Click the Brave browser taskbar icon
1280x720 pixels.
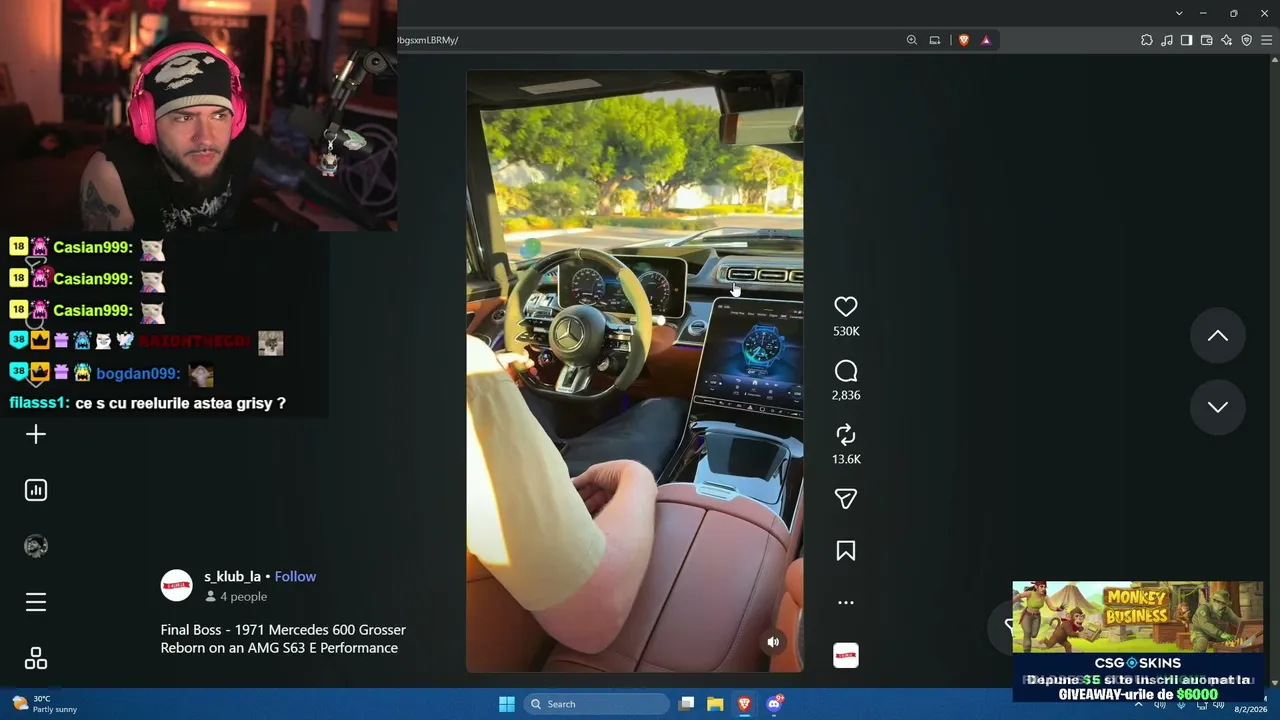(744, 704)
